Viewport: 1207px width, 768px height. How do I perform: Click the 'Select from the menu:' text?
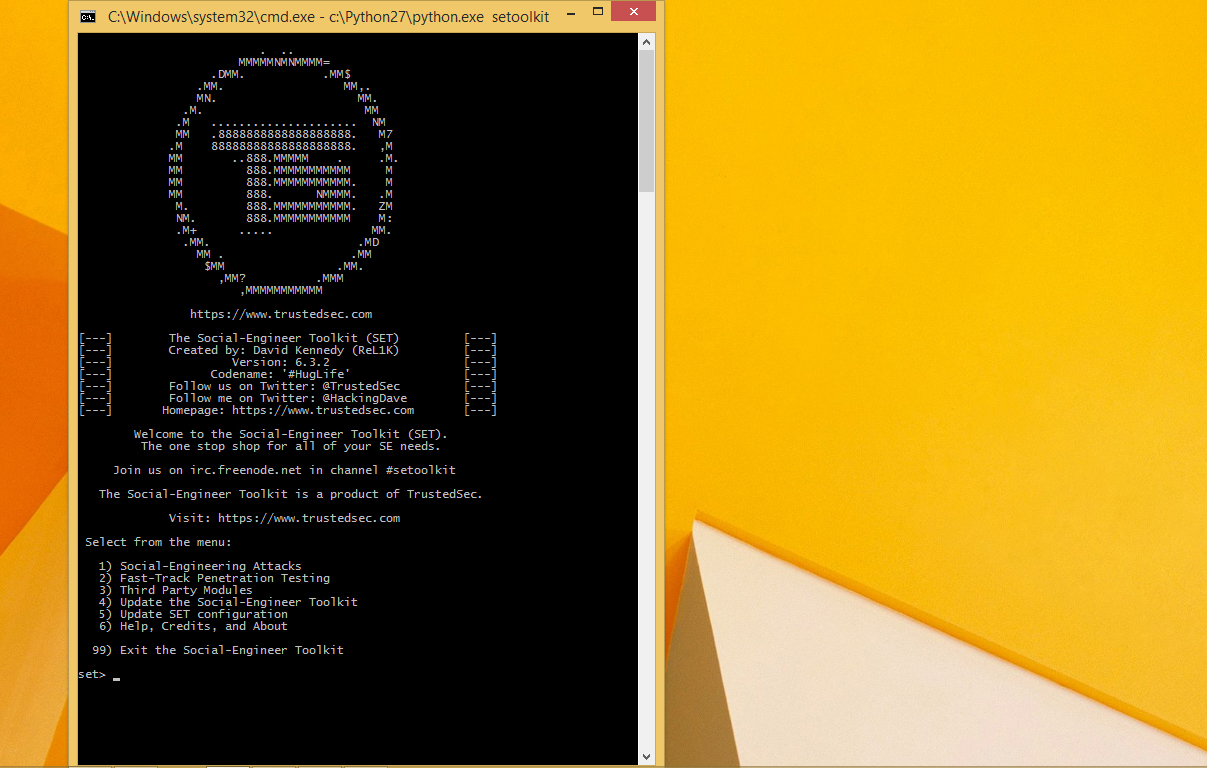pyautogui.click(x=158, y=542)
